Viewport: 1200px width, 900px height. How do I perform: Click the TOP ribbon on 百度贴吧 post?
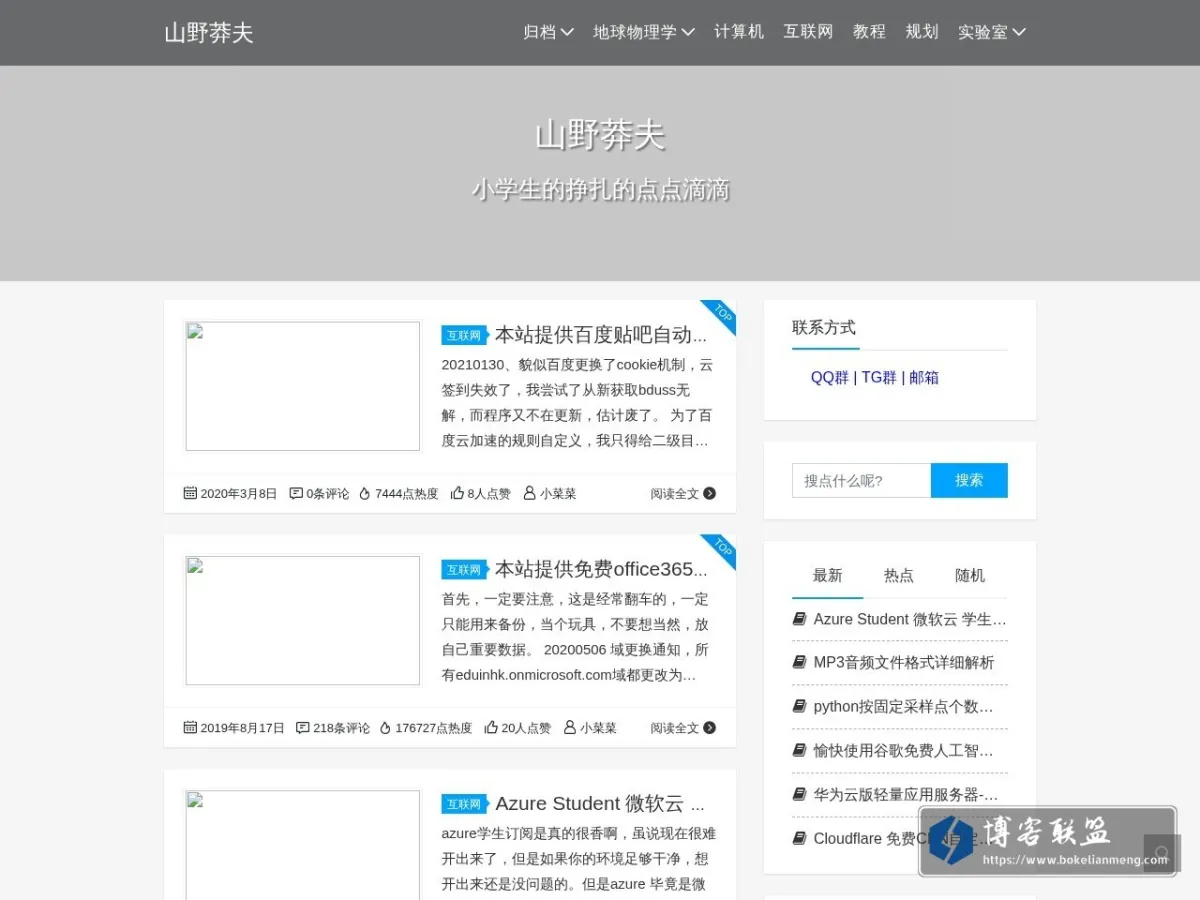721,315
